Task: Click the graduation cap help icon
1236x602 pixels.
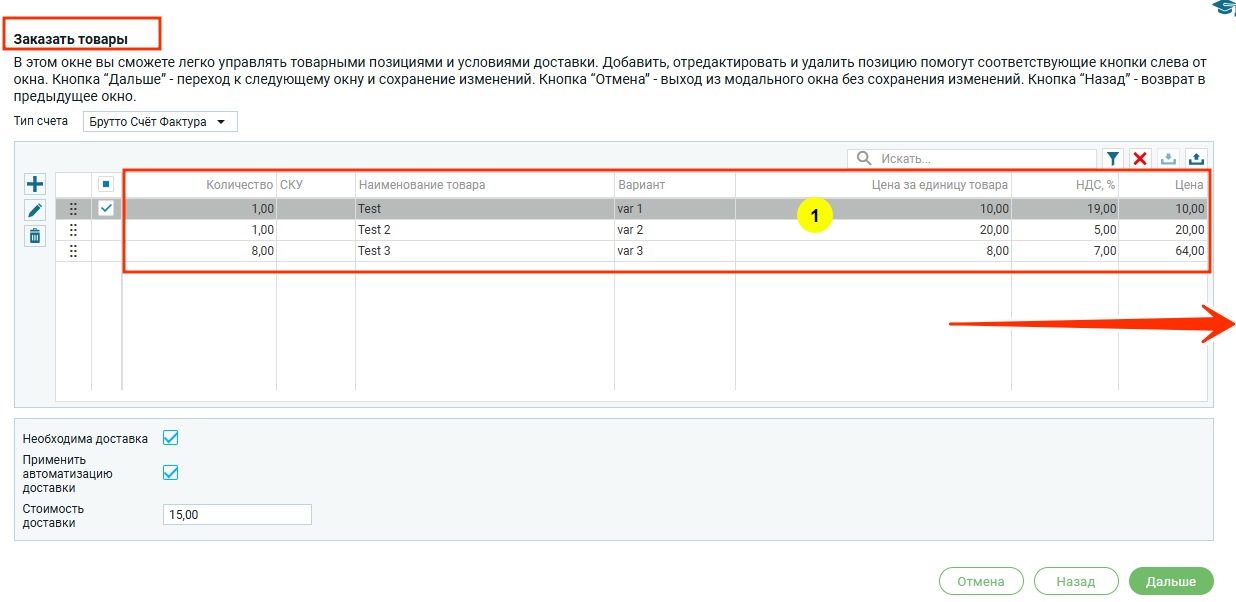Action: click(x=1223, y=8)
